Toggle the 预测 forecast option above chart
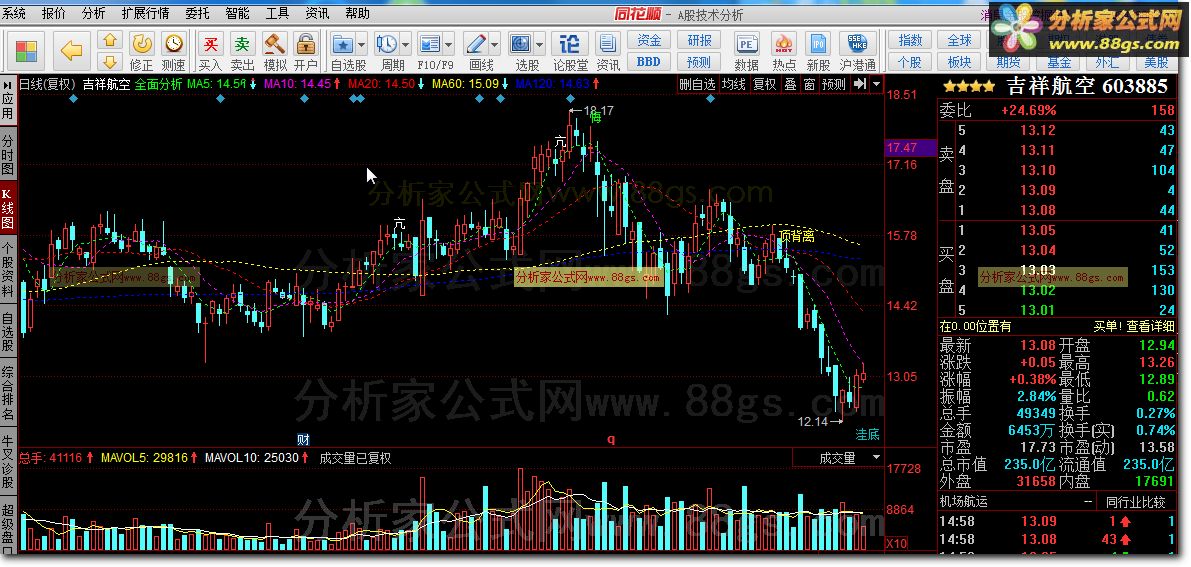The height and width of the screenshot is (567, 1191). click(x=833, y=84)
